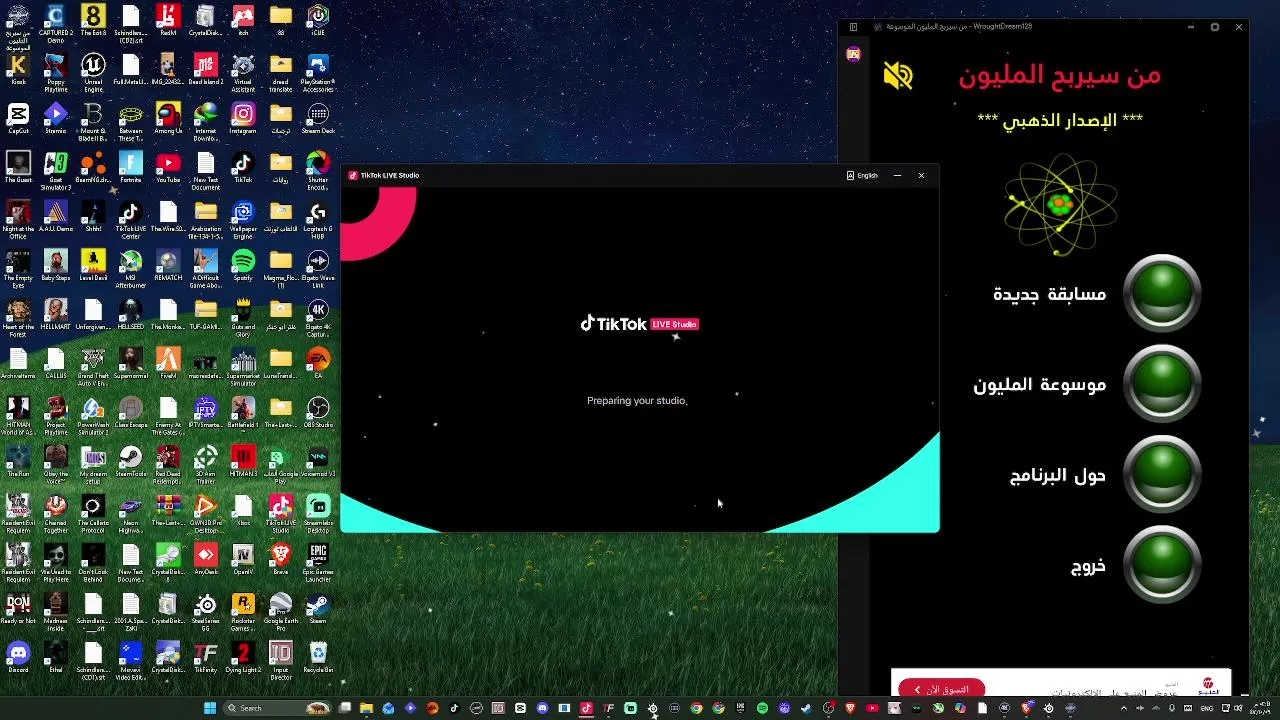1280x720 pixels.
Task: Open Input Director desktop icon
Action: pos(281,660)
